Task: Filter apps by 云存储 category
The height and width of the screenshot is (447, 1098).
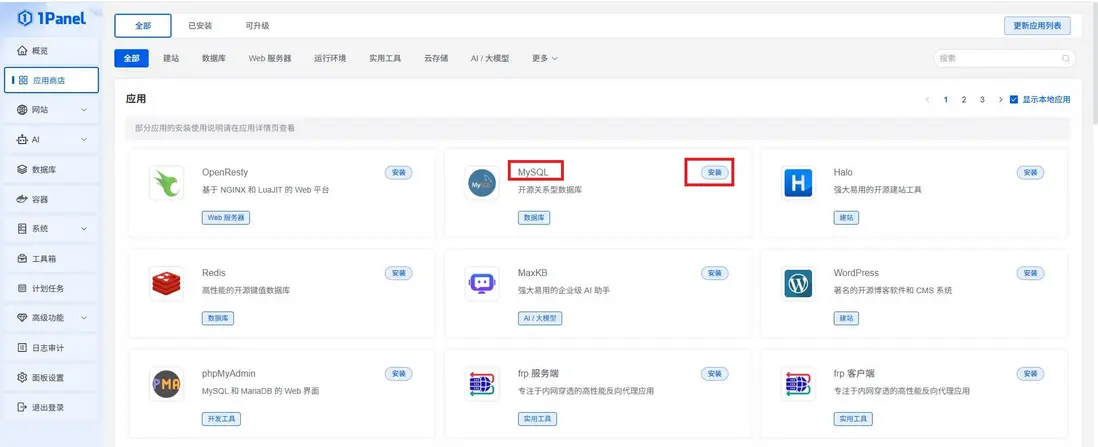Action: 436,58
